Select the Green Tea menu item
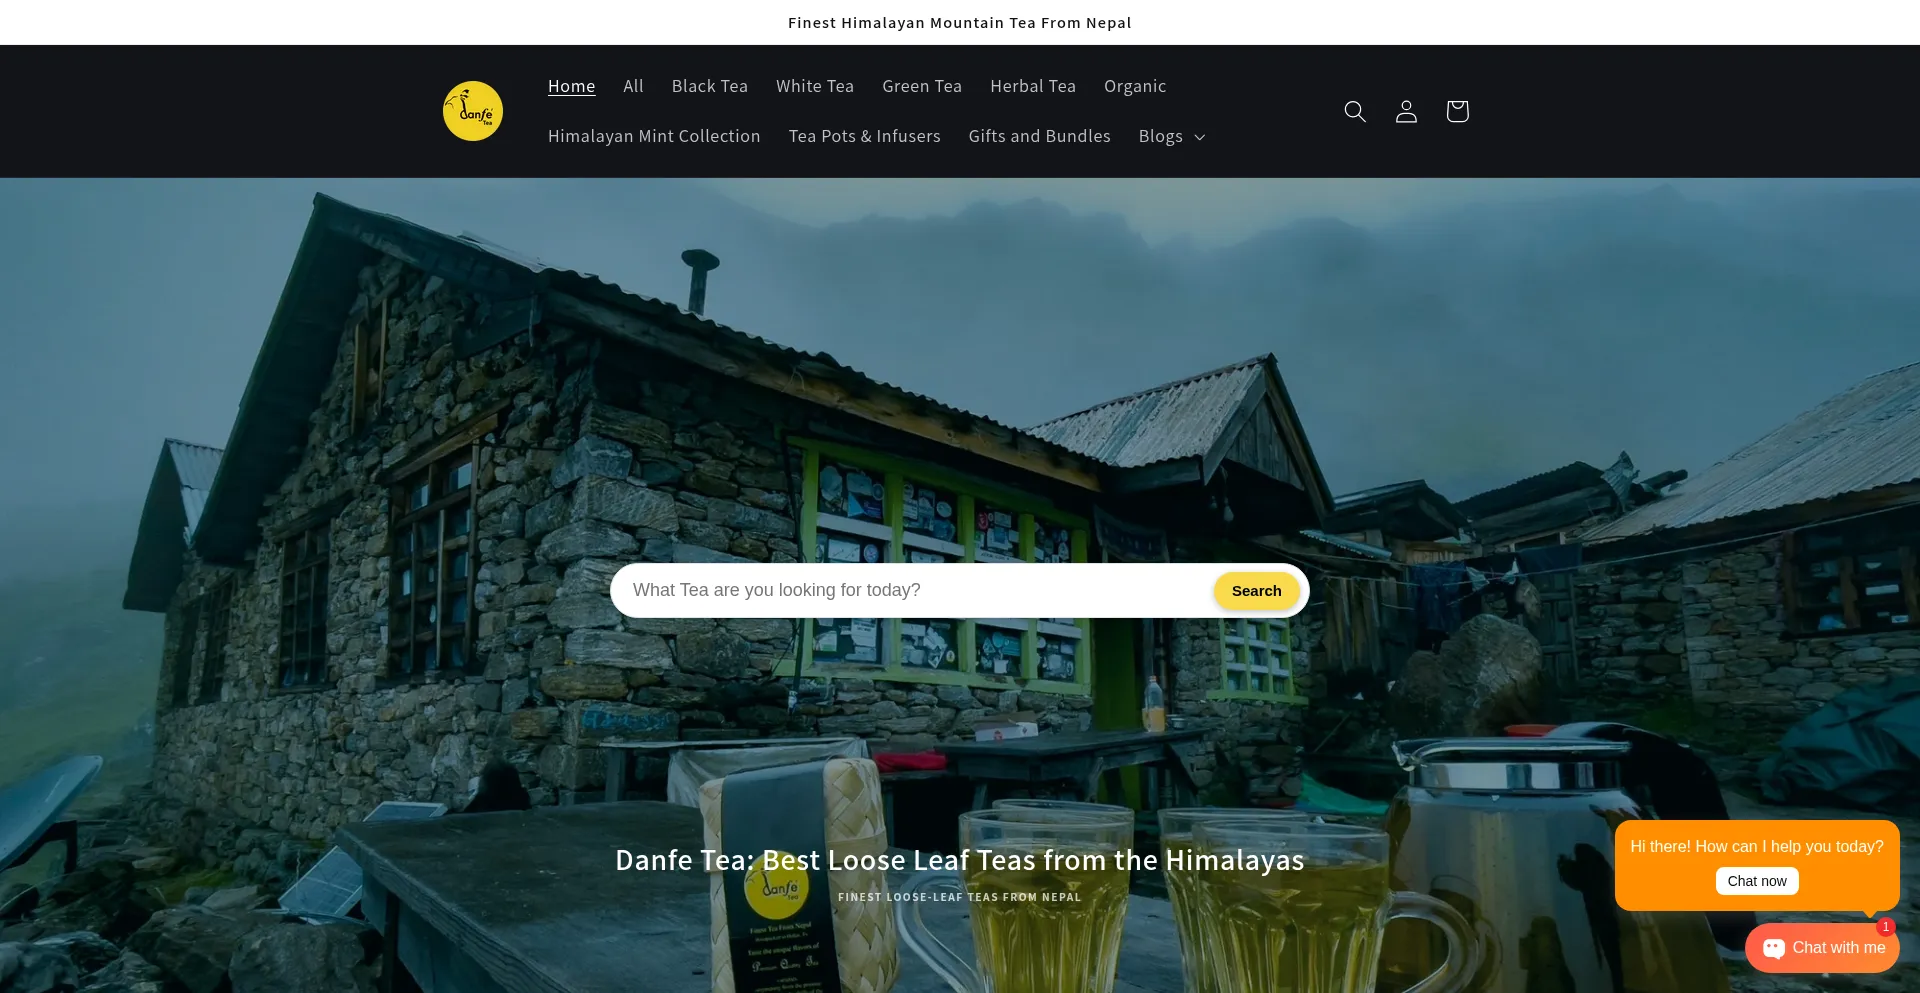The height and width of the screenshot is (993, 1920). click(921, 86)
